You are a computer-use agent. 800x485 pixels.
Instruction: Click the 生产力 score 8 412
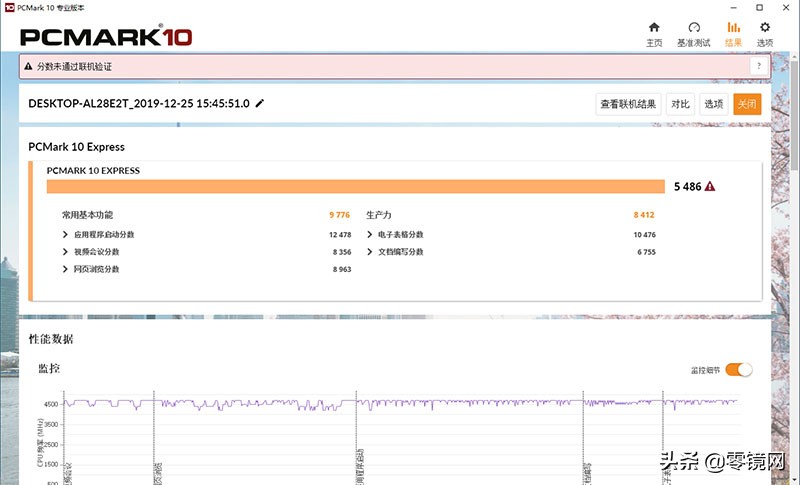(644, 215)
